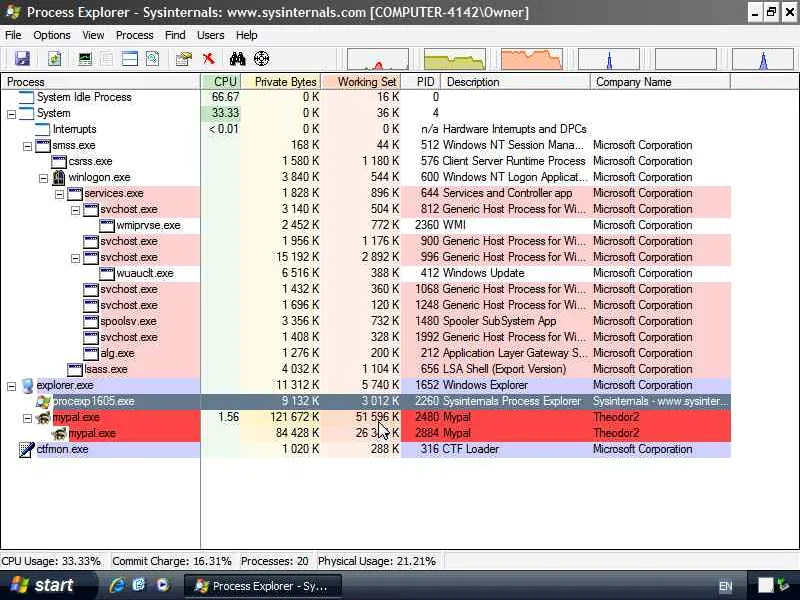The width and height of the screenshot is (800, 600).
Task: Click the yellow commit history graph
Action: [x=455, y=59]
